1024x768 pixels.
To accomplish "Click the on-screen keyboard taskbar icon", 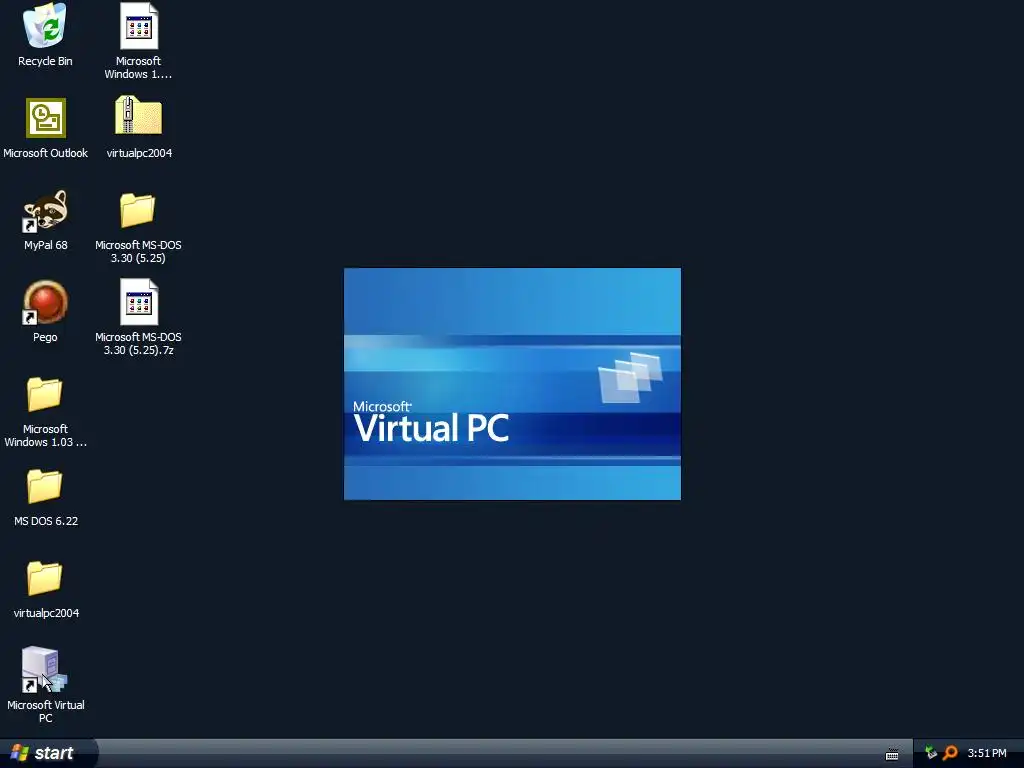I will (892, 754).
